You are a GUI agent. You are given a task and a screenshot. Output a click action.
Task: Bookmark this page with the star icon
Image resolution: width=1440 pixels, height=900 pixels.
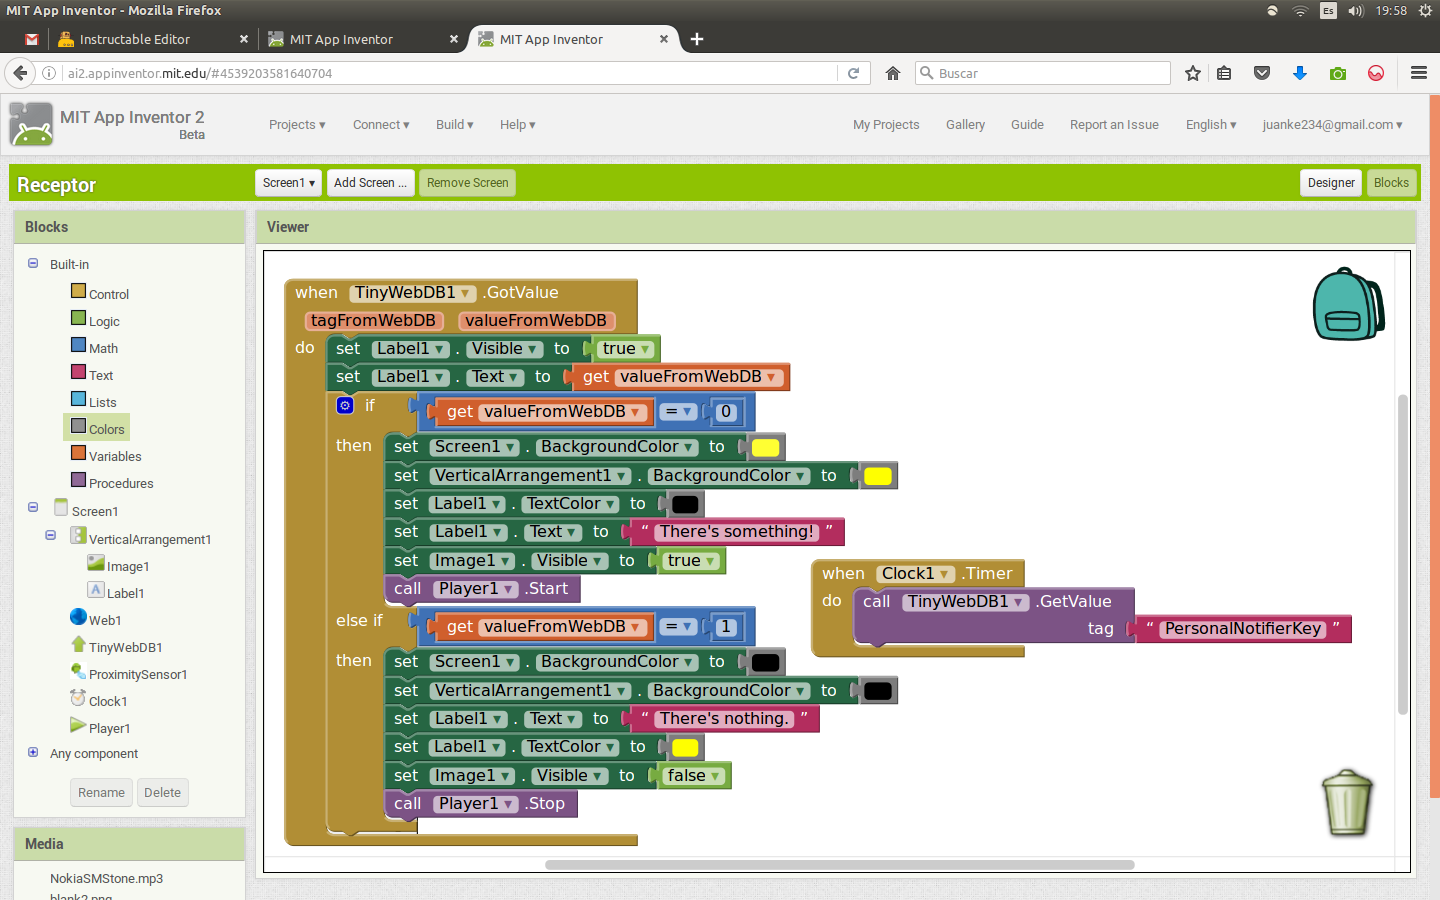(1192, 73)
